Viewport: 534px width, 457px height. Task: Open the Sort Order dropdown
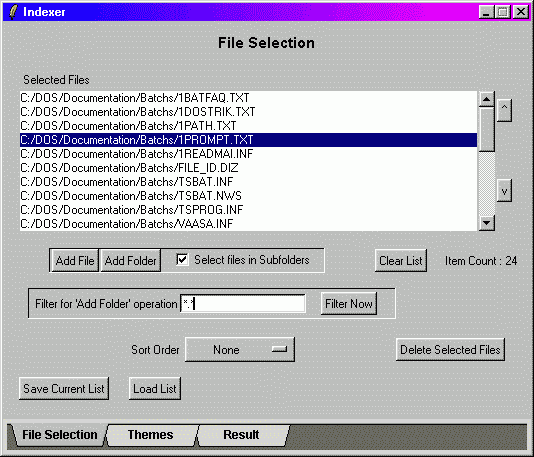240,349
